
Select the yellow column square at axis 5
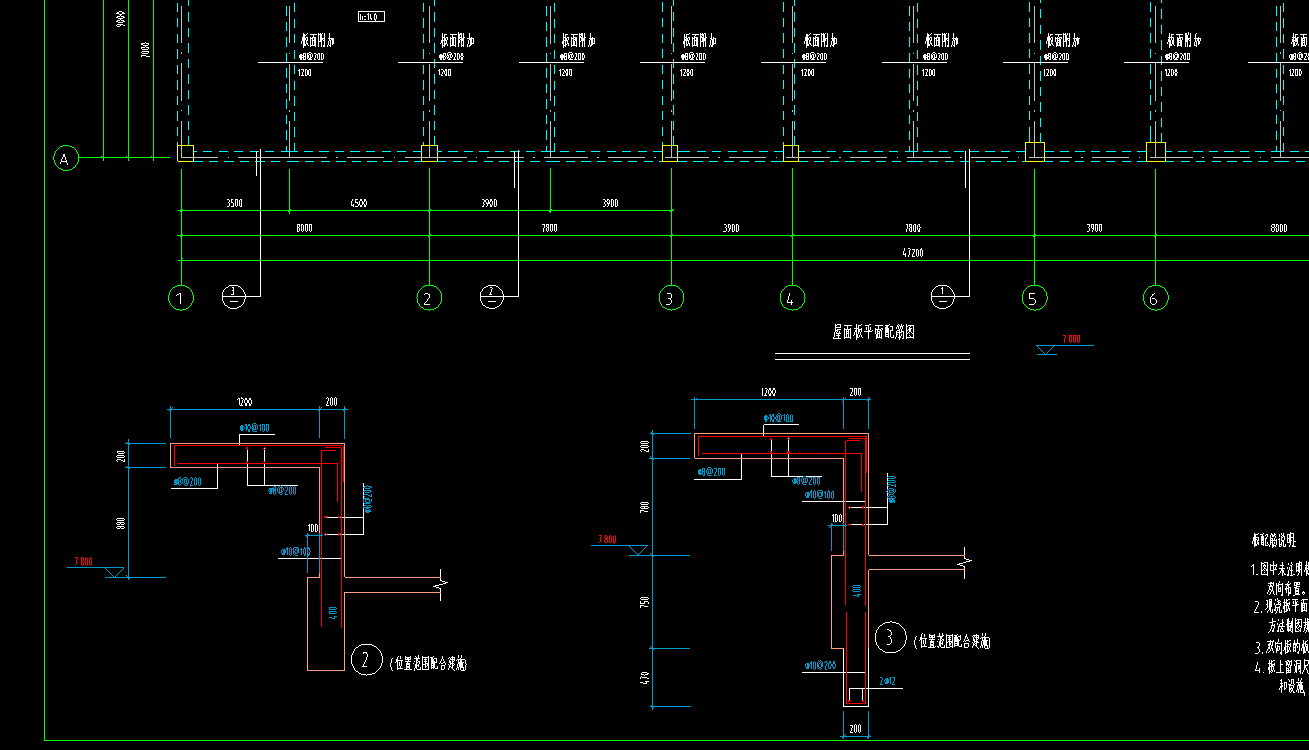[x=1034, y=152]
